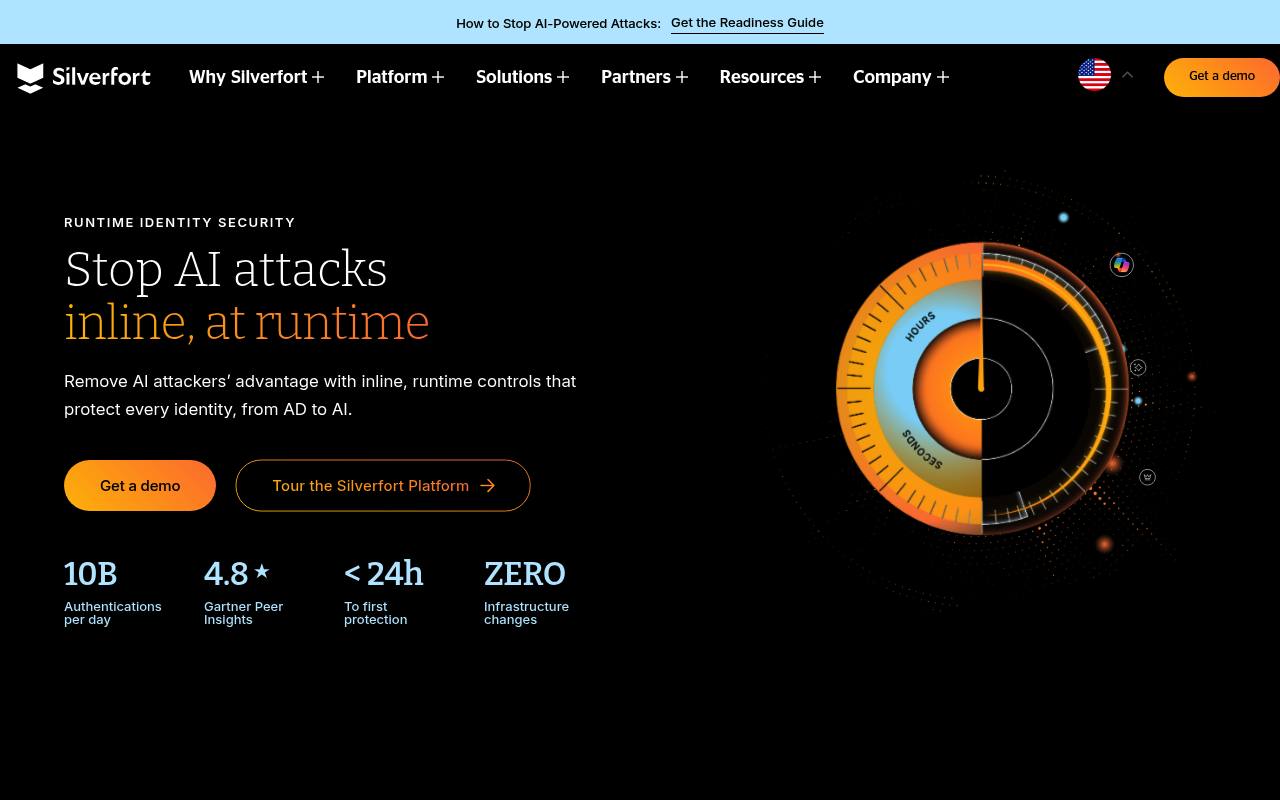
Task: Click Gartner Peer Insights caption
Action: (244, 613)
